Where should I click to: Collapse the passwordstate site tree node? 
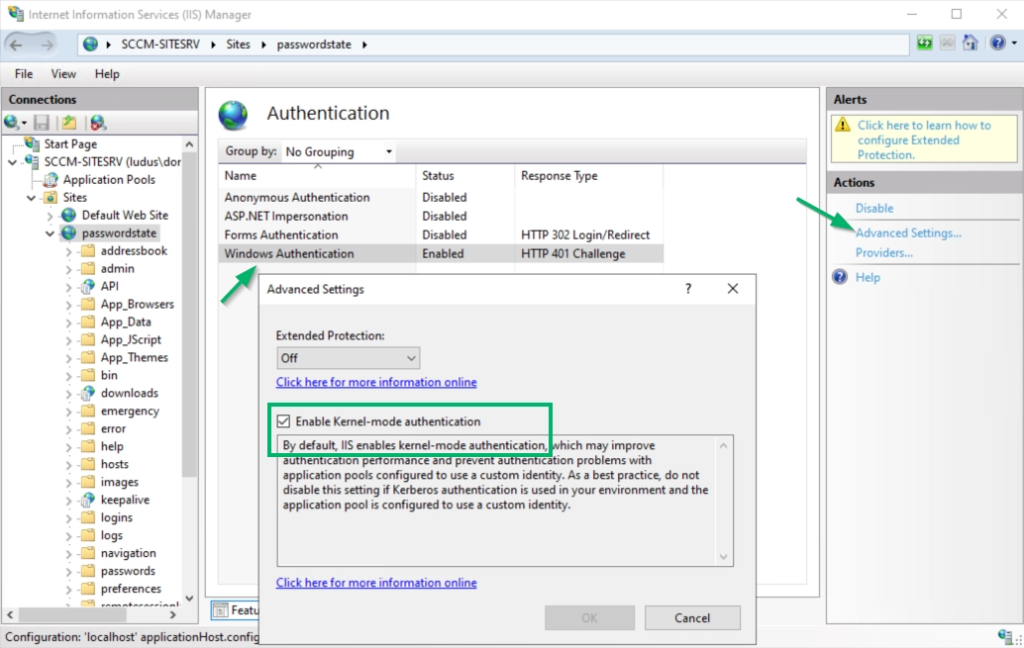tap(51, 233)
